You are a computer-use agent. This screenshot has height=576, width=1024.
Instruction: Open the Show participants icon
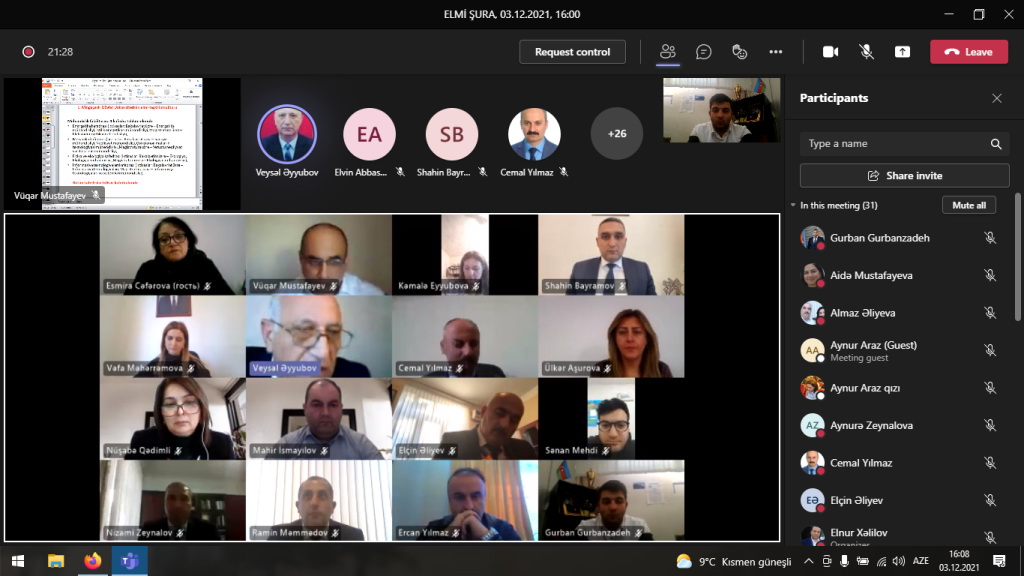click(667, 52)
